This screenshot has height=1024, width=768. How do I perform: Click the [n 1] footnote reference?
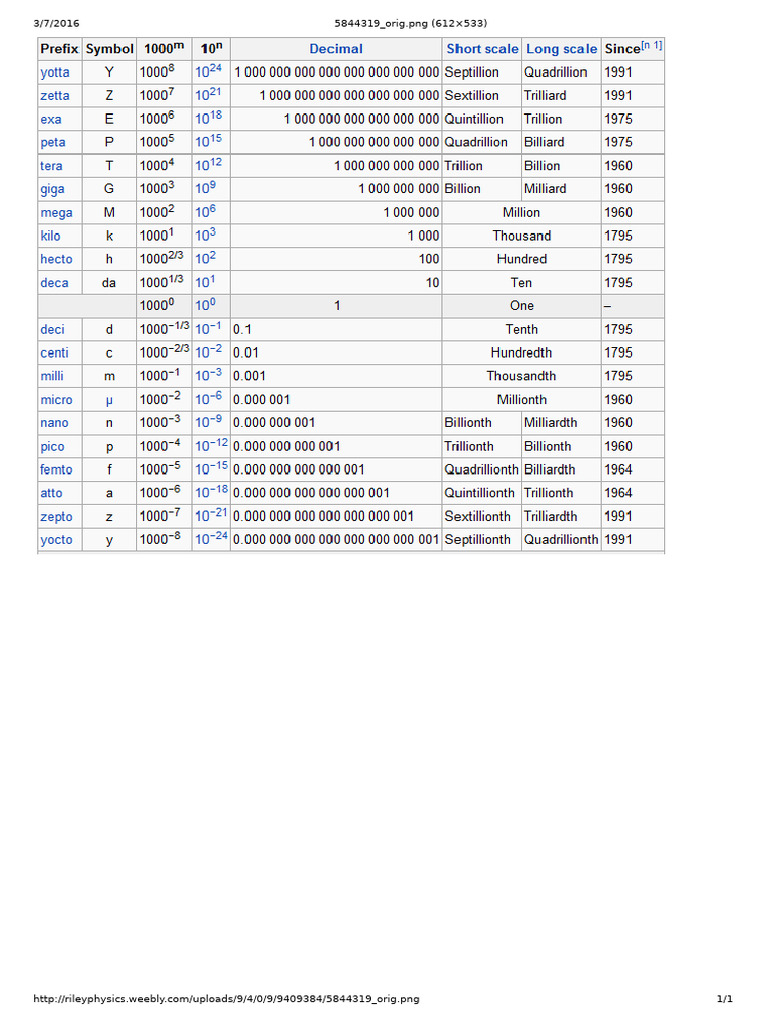pos(652,45)
